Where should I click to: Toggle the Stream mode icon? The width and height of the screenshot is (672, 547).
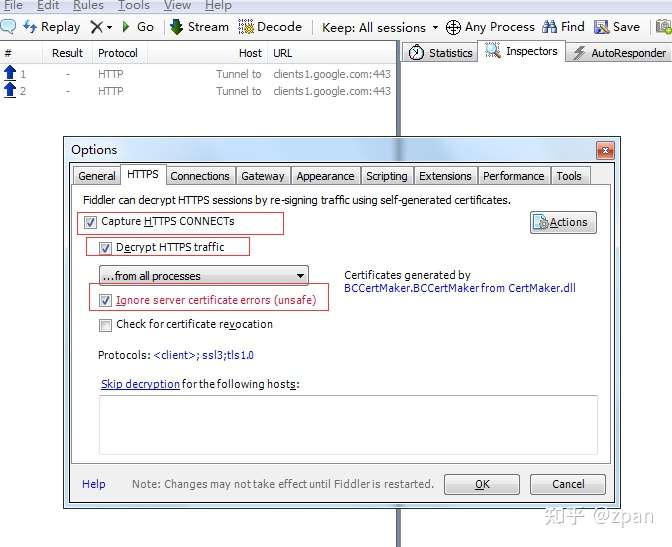click(x=176, y=27)
